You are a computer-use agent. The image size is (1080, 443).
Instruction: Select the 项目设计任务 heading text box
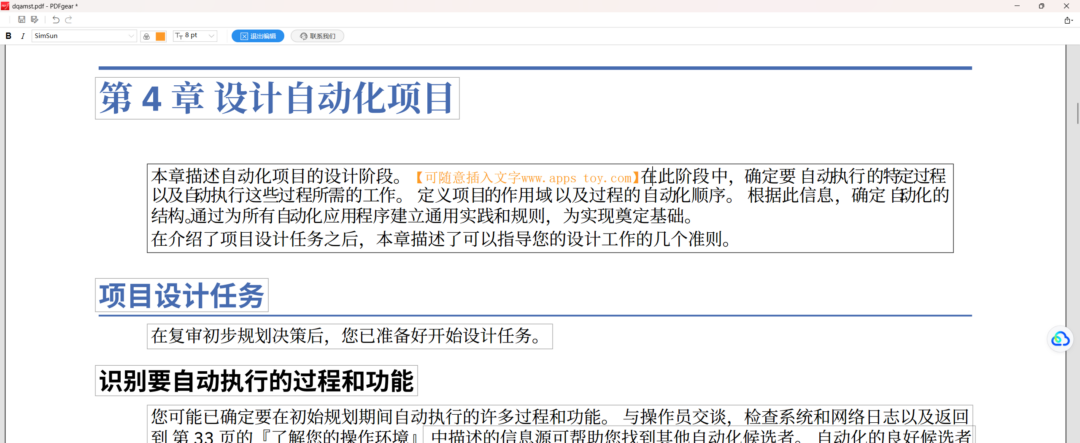[182, 296]
